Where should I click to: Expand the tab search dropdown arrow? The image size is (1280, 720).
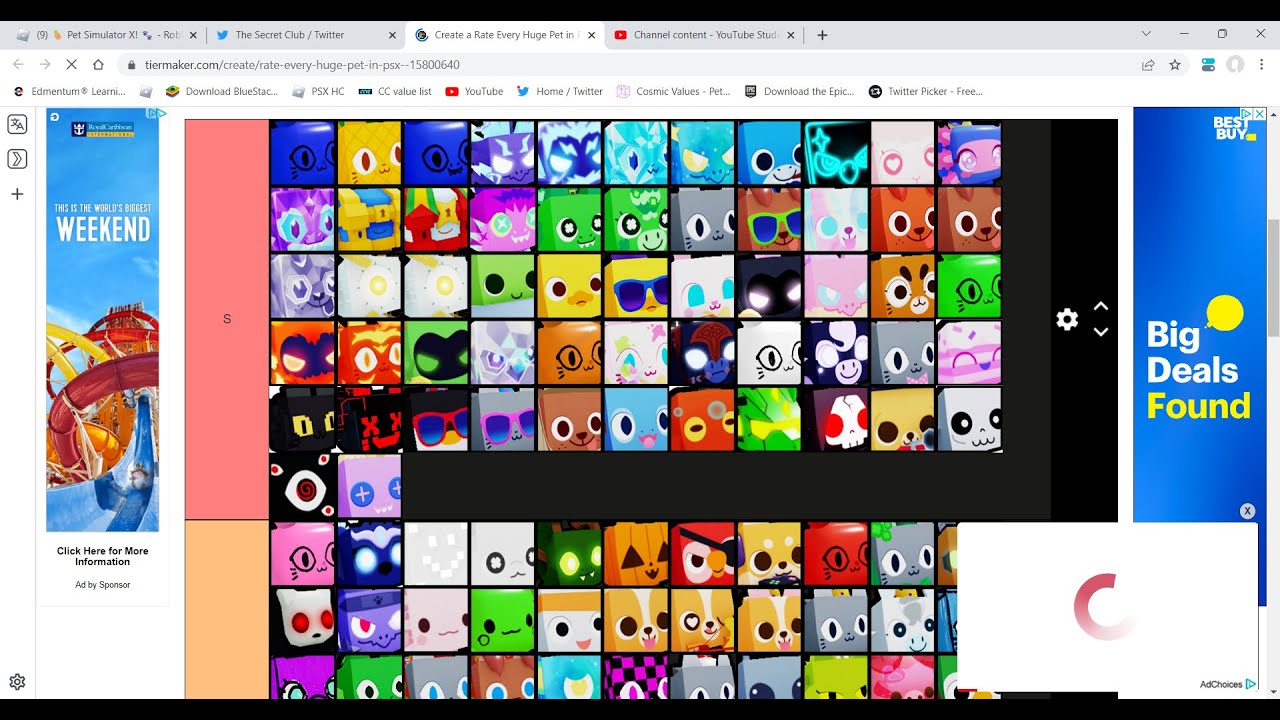pyautogui.click(x=1146, y=34)
